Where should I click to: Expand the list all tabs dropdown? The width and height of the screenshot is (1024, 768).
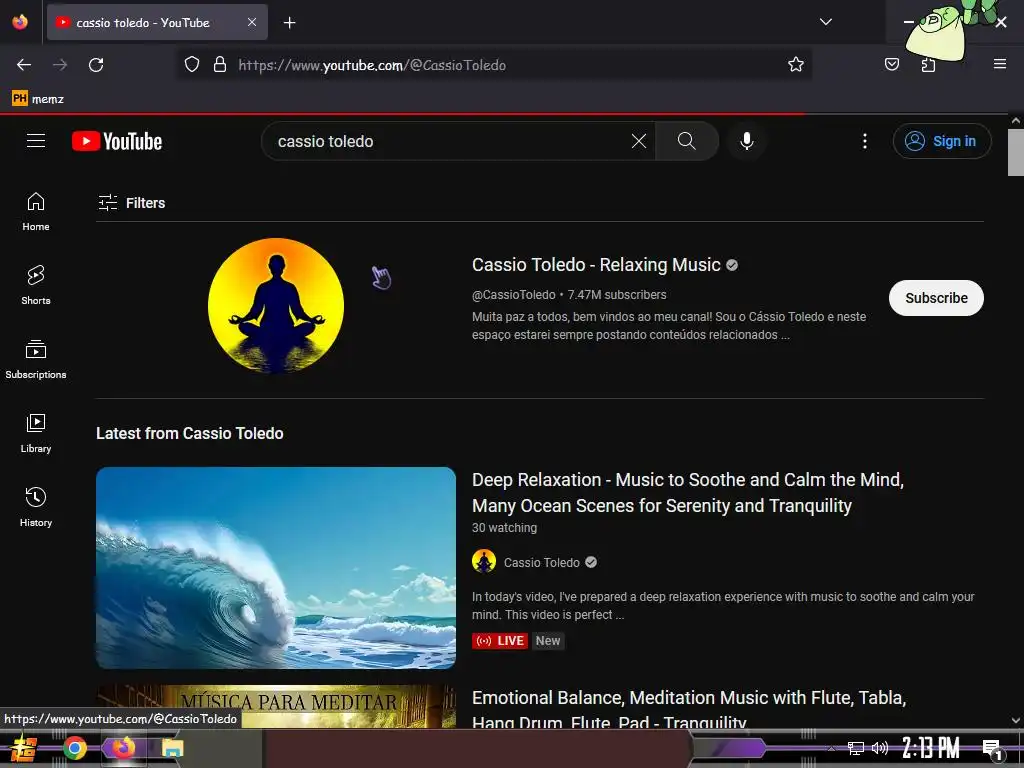[825, 22]
